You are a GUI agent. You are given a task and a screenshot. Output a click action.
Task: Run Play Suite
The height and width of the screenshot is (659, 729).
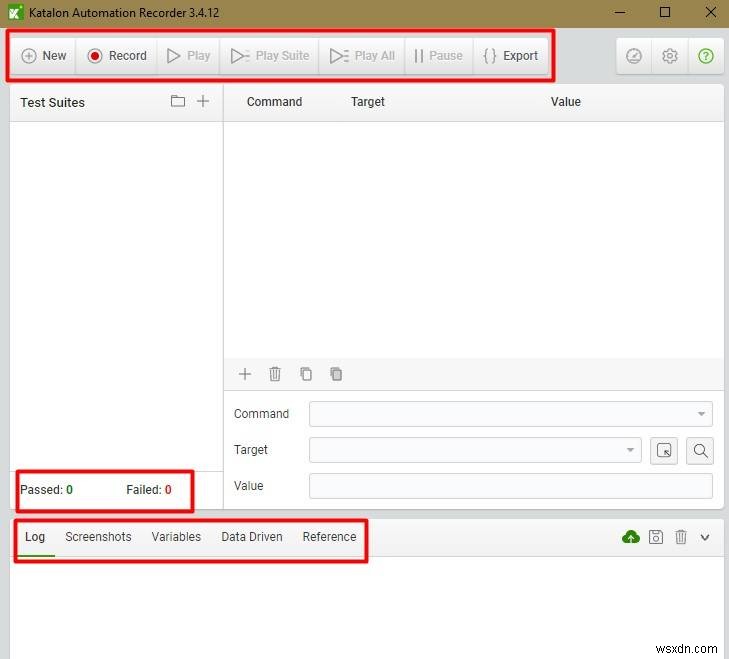pos(270,56)
